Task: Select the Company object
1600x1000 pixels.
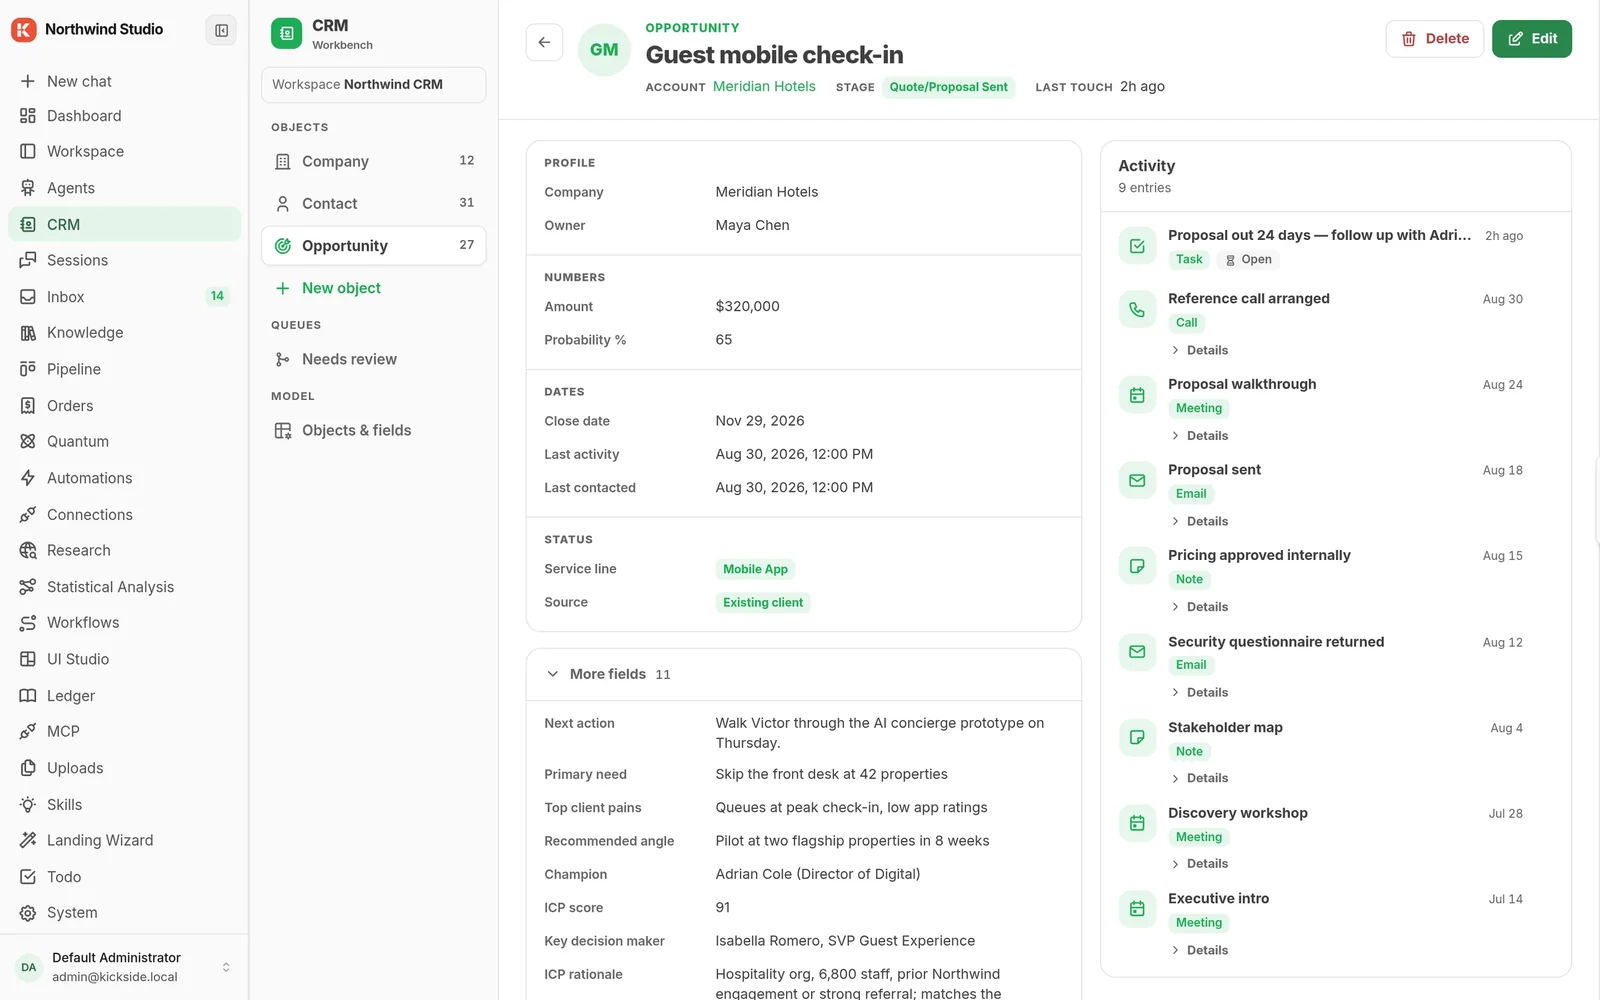Action: pyautogui.click(x=374, y=161)
